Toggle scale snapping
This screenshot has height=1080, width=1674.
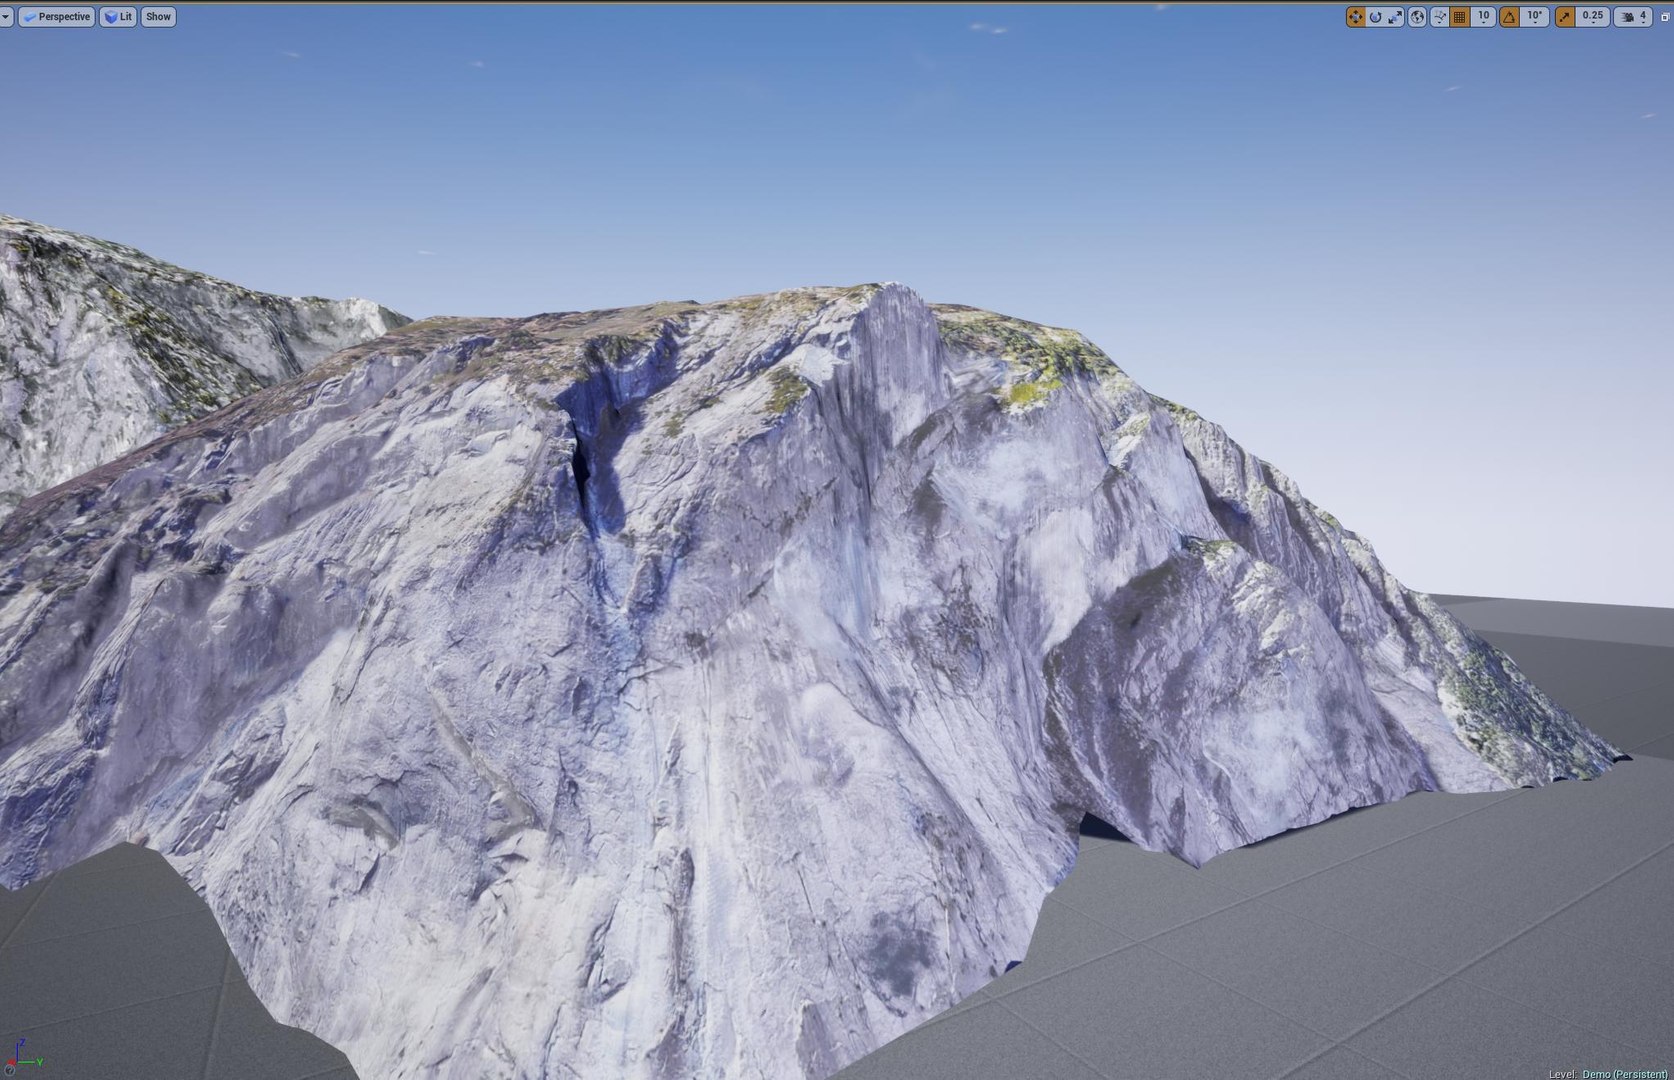coord(1565,17)
